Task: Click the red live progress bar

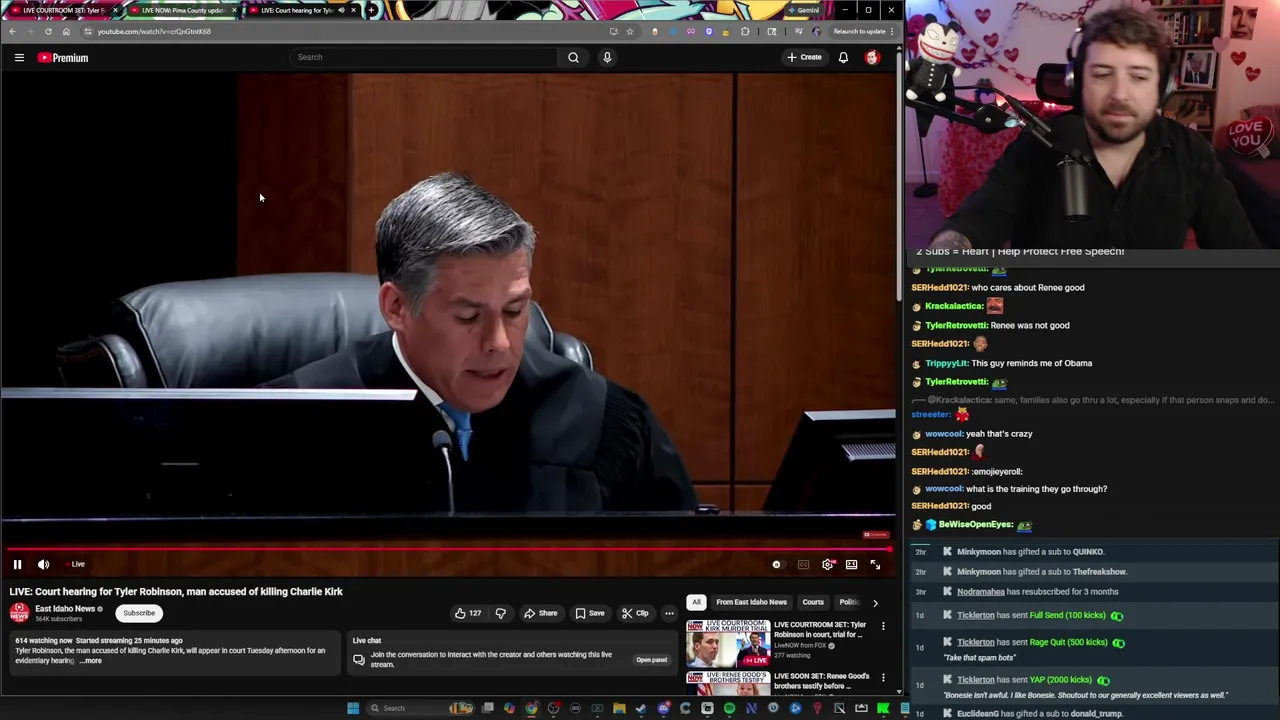Action: (x=447, y=549)
